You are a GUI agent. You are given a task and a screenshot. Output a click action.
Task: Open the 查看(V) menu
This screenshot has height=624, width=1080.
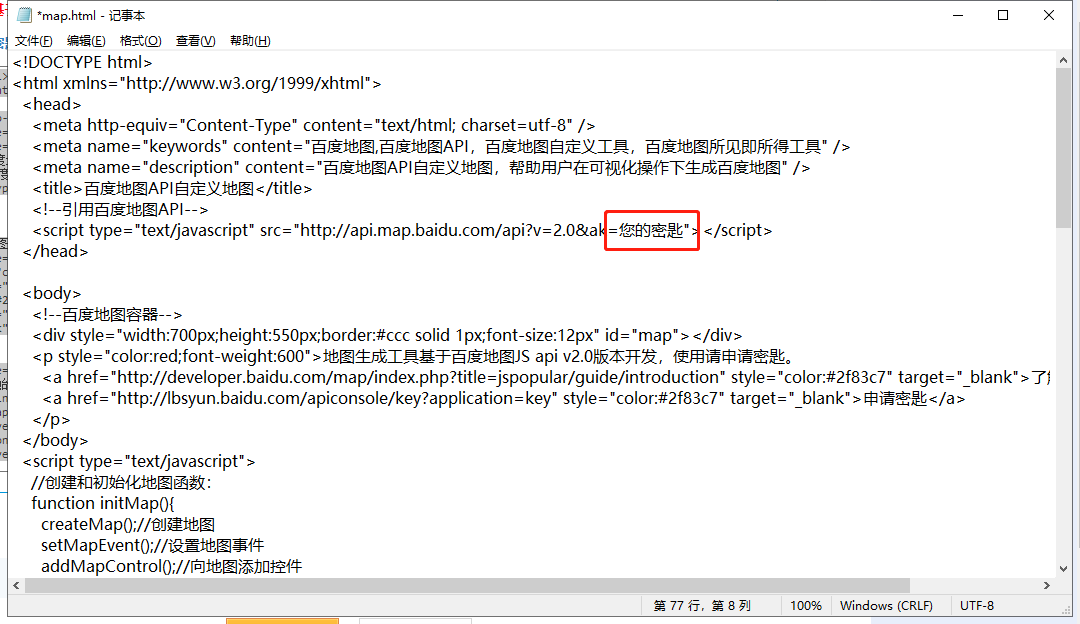tap(196, 41)
